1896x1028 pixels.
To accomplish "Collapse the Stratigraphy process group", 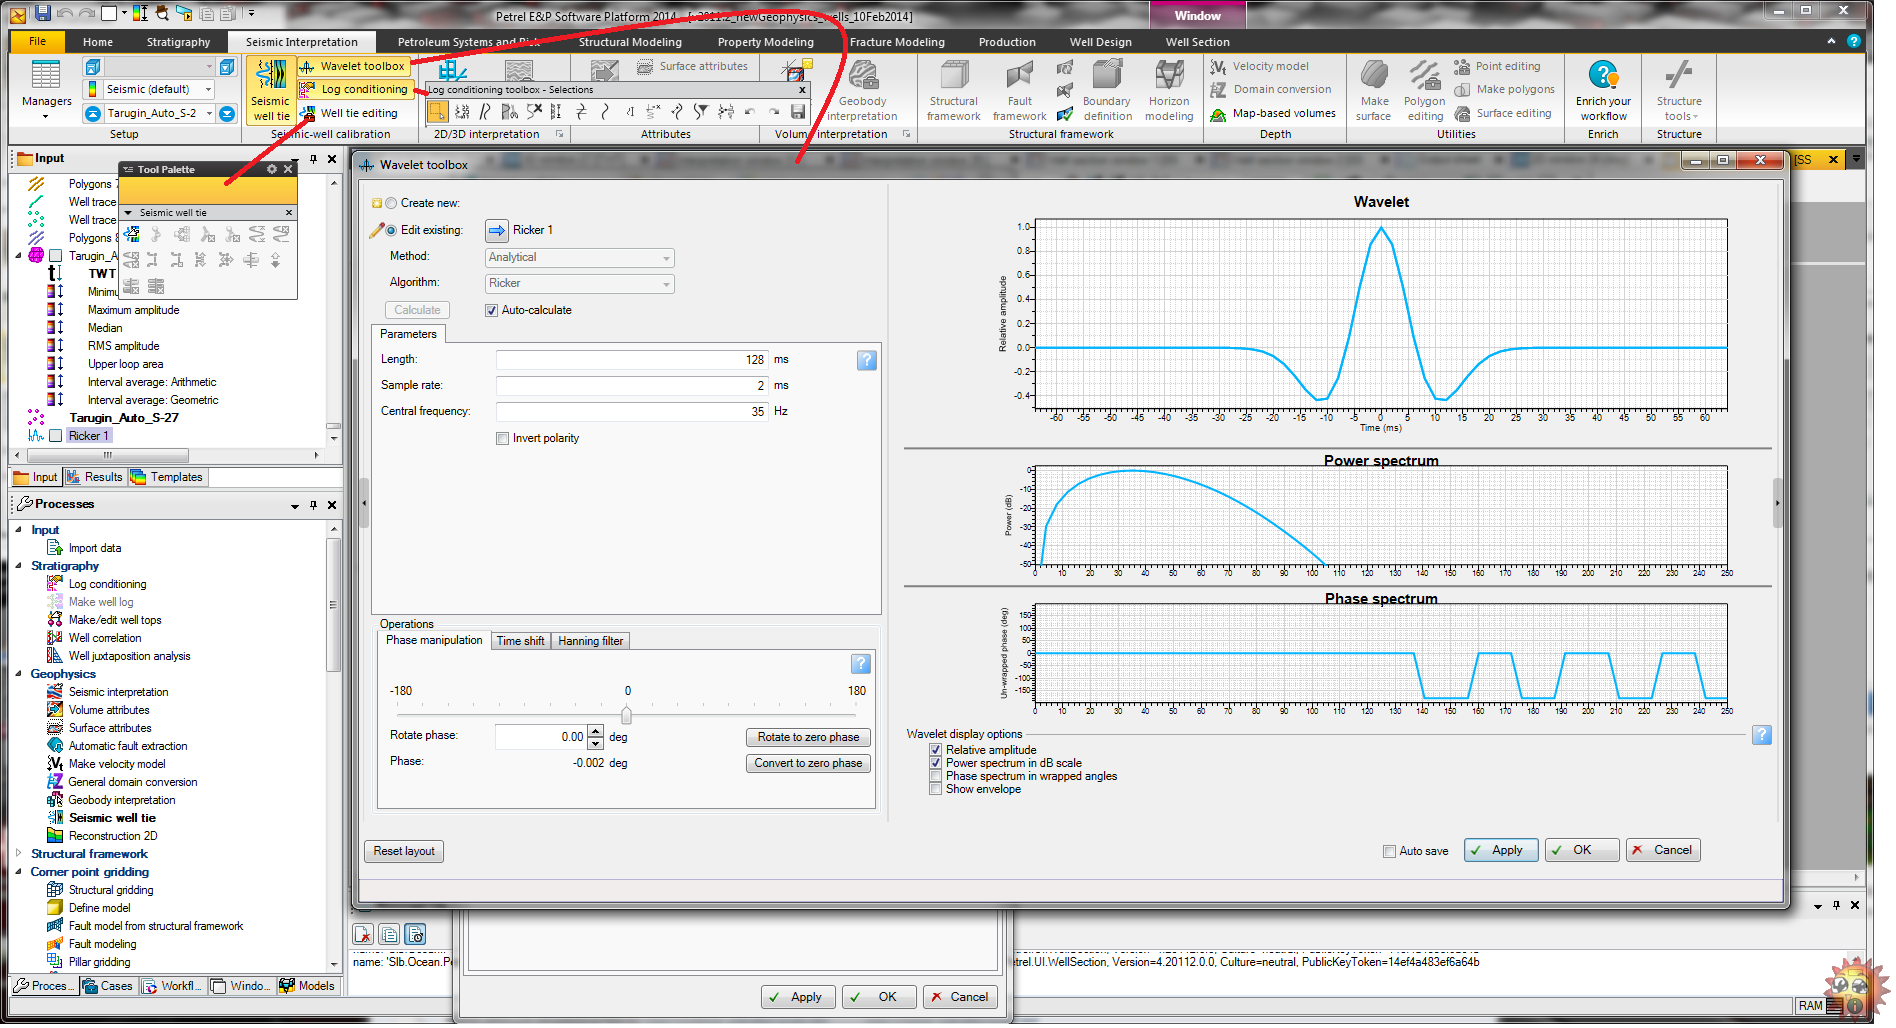I will [19, 566].
